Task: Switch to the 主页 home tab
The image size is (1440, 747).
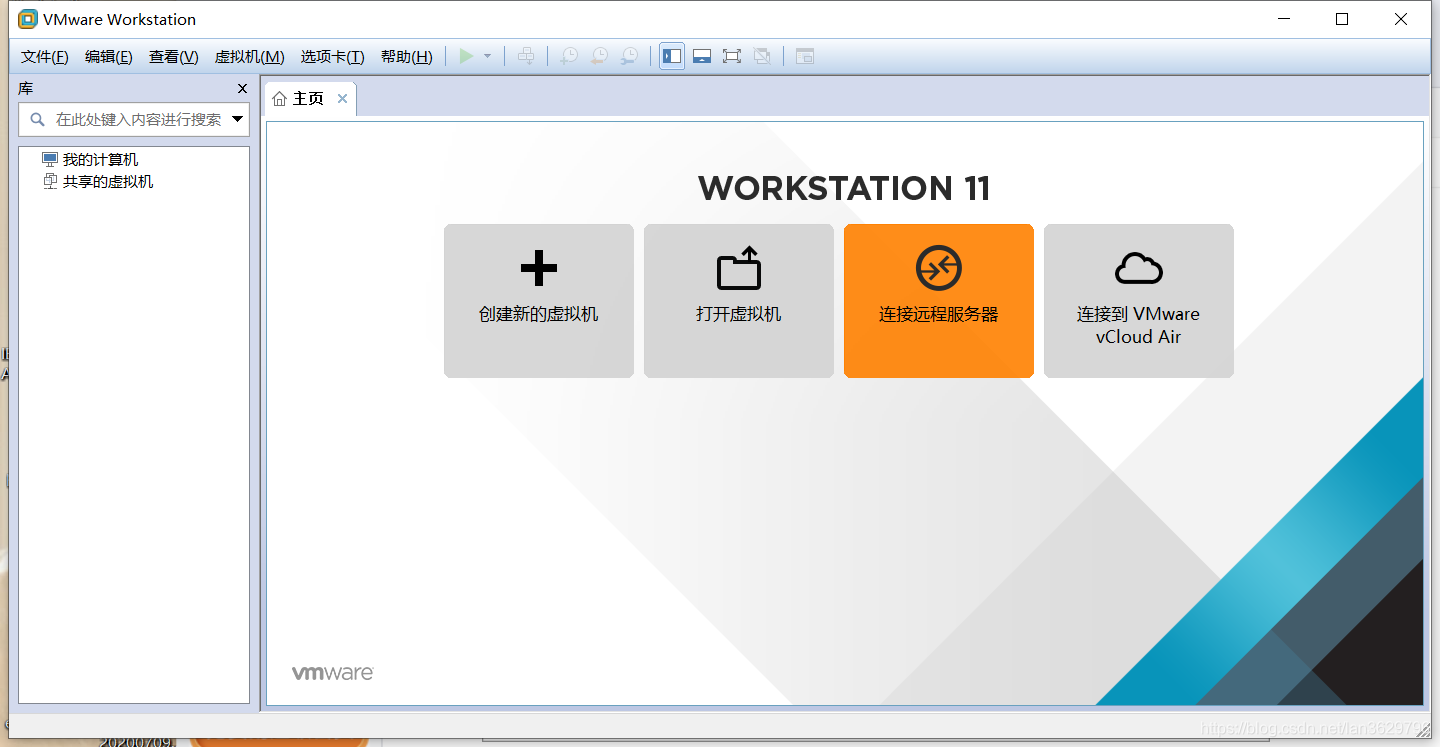Action: [309, 99]
